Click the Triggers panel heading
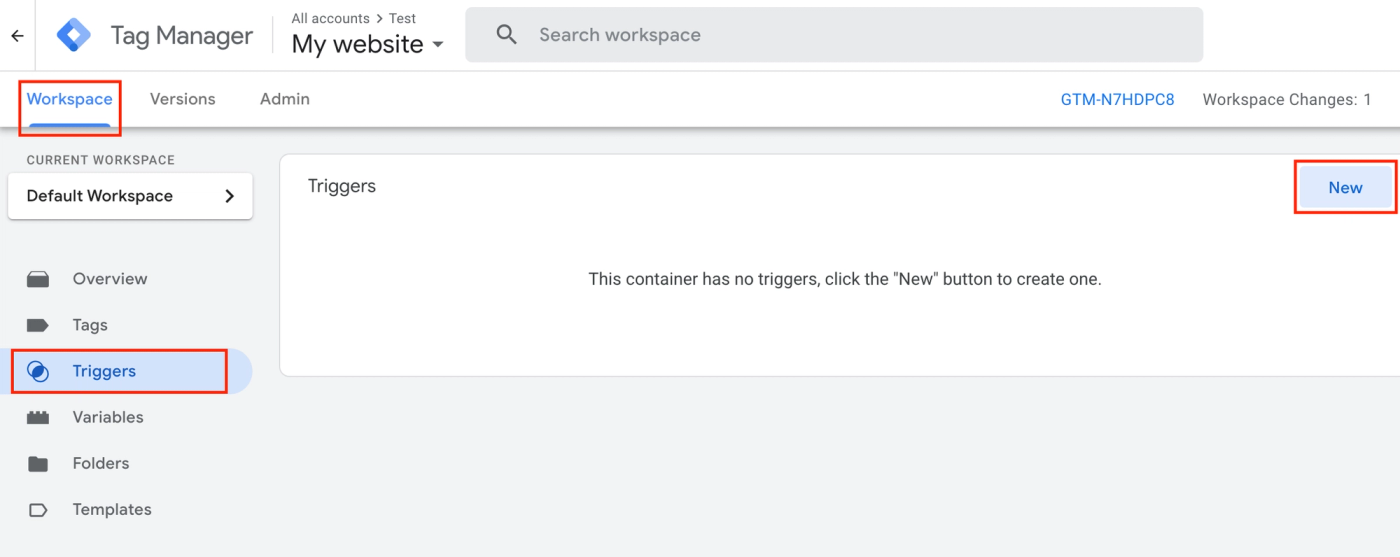Screen dimensions: 1400x557 [342, 186]
